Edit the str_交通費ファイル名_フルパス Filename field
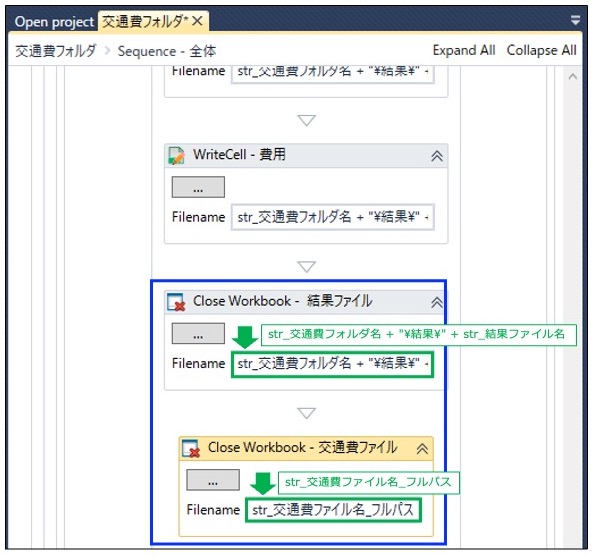 coord(333,510)
